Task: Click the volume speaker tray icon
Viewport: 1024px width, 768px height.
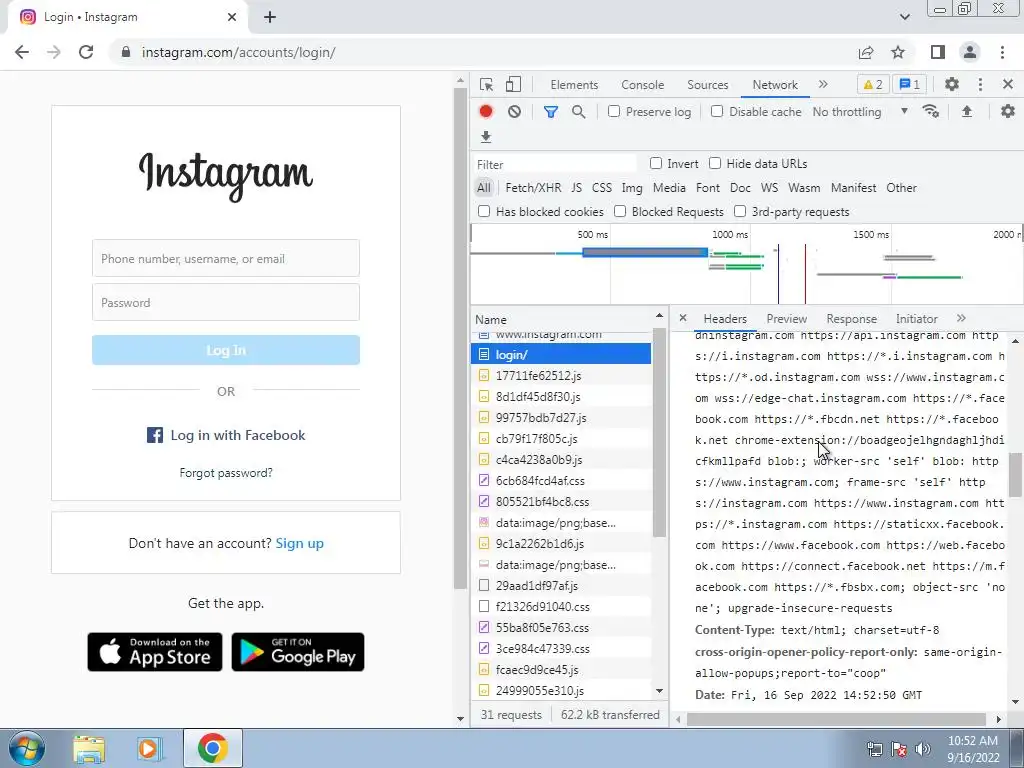Action: coord(923,748)
